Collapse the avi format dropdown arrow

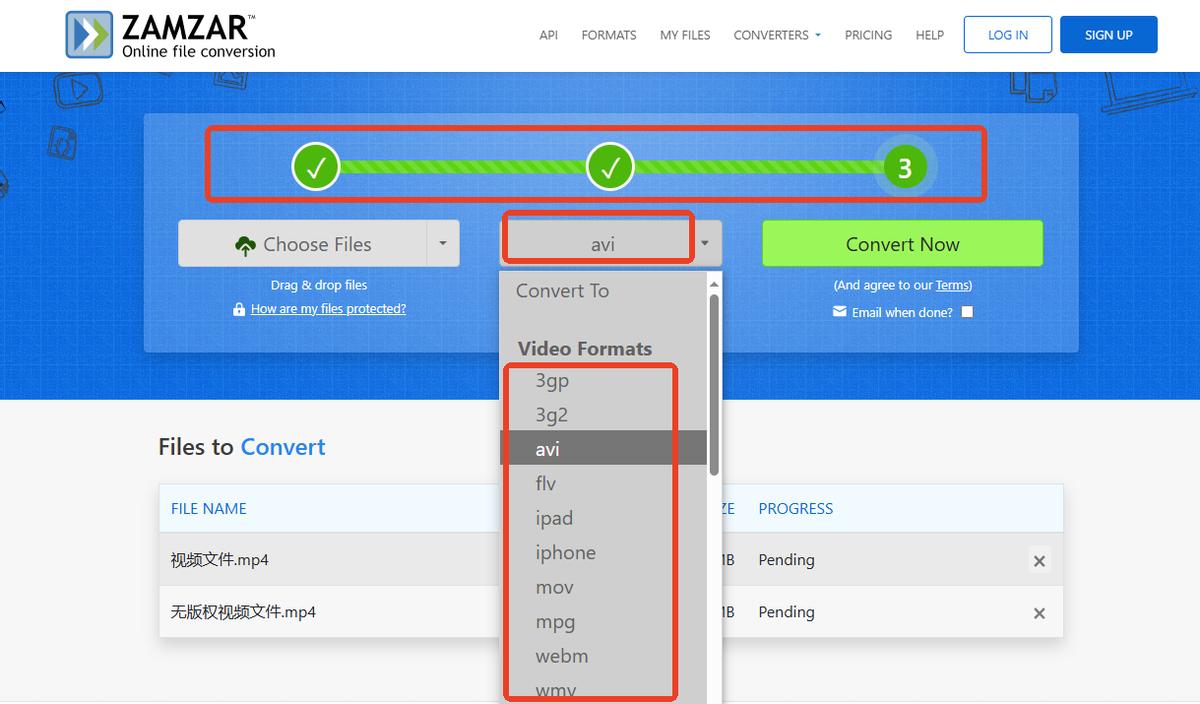pyautogui.click(x=705, y=243)
